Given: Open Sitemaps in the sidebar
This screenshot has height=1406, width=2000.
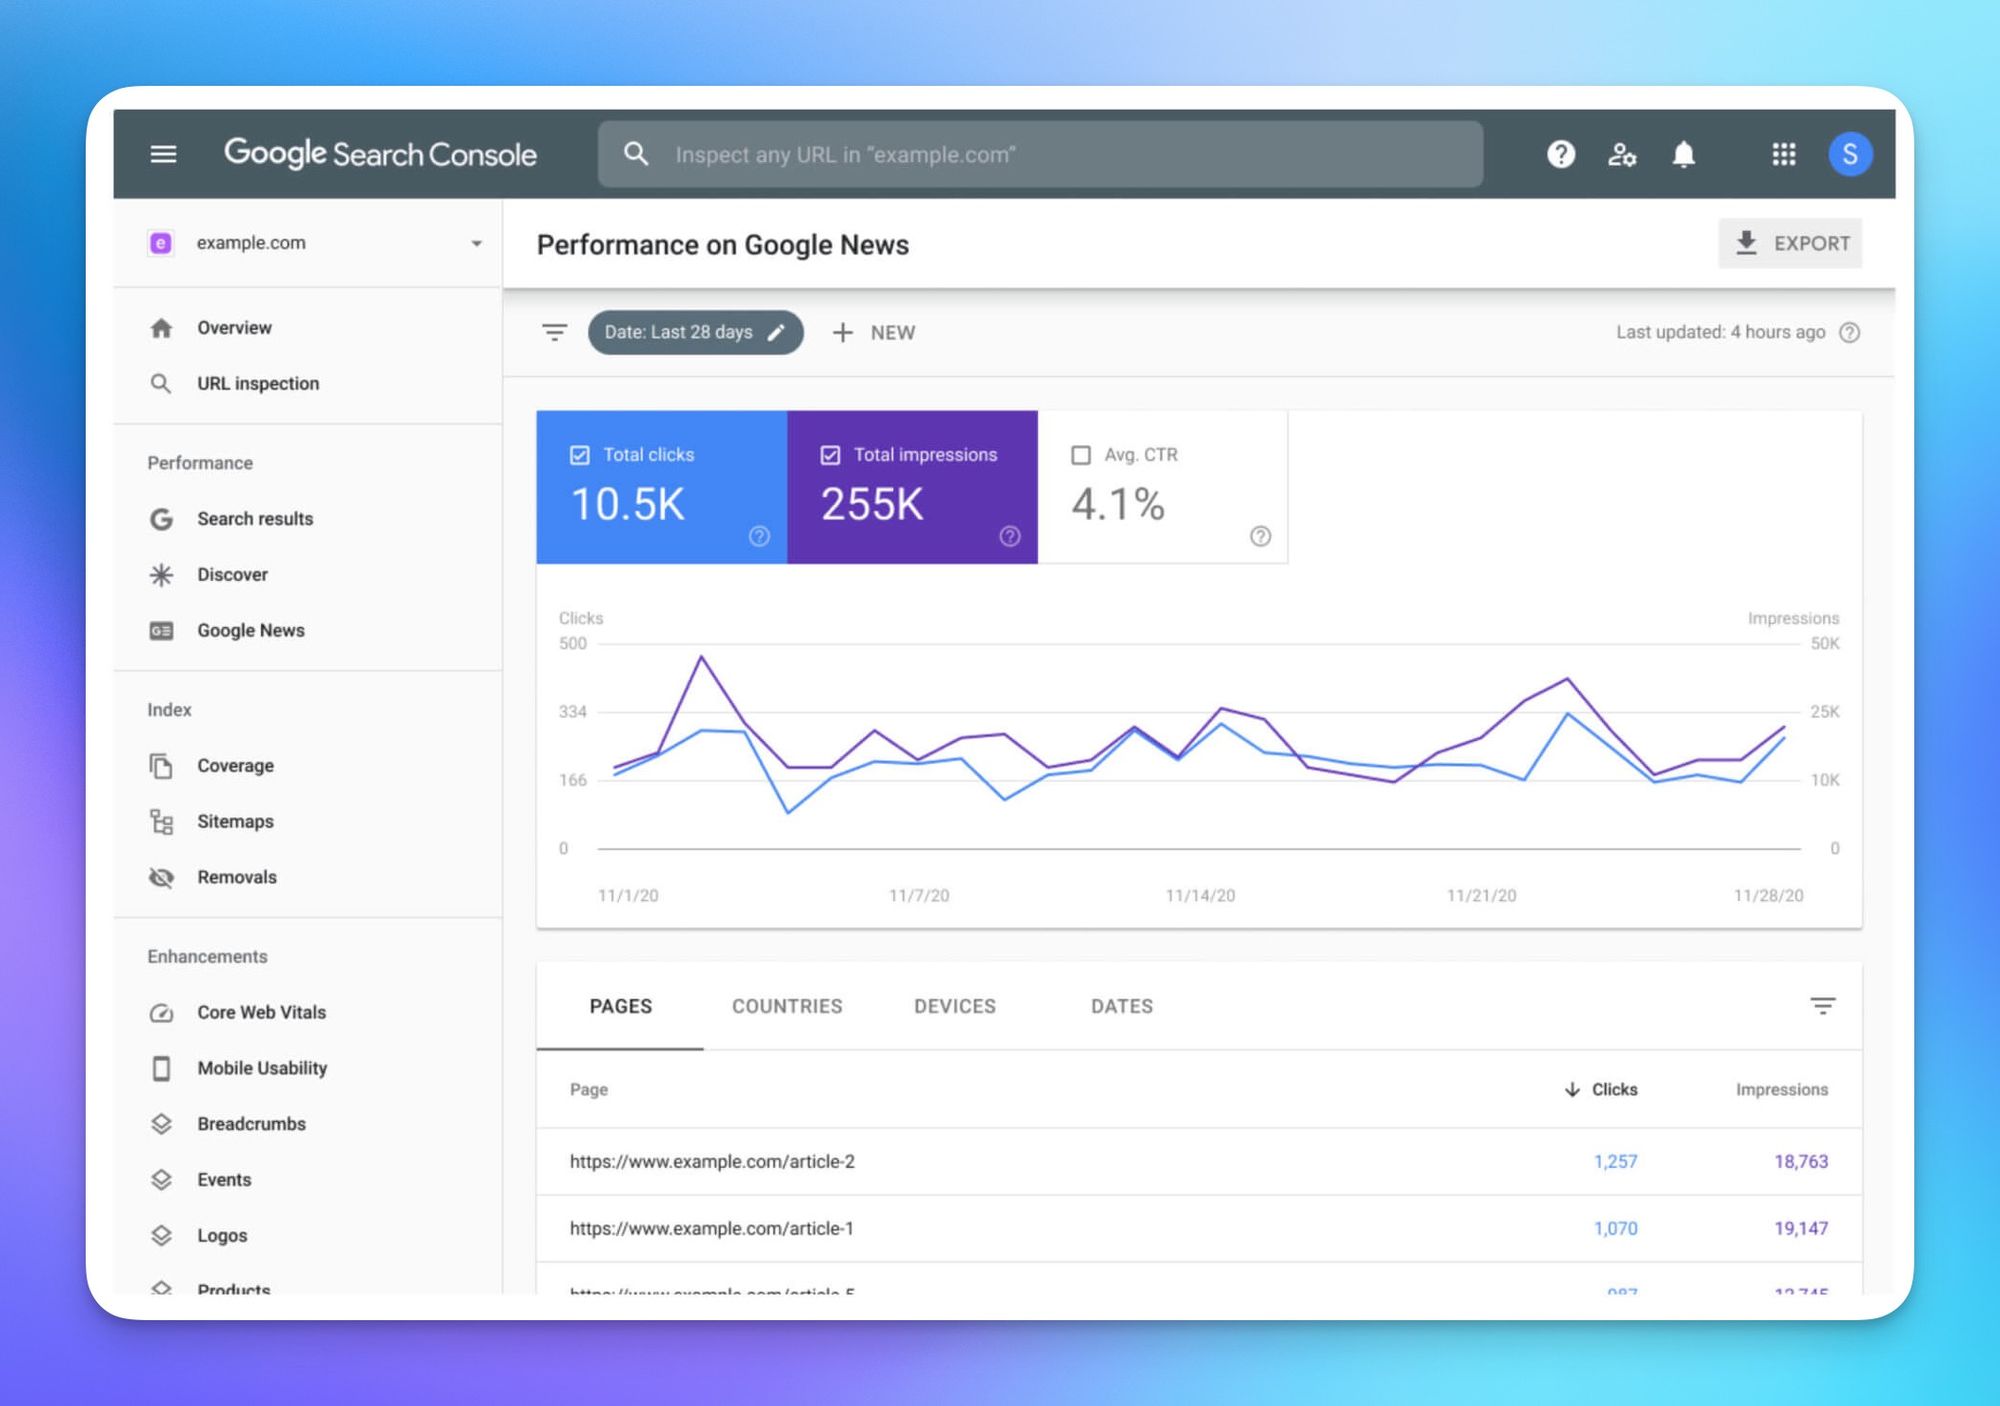Looking at the screenshot, I should point(235,822).
